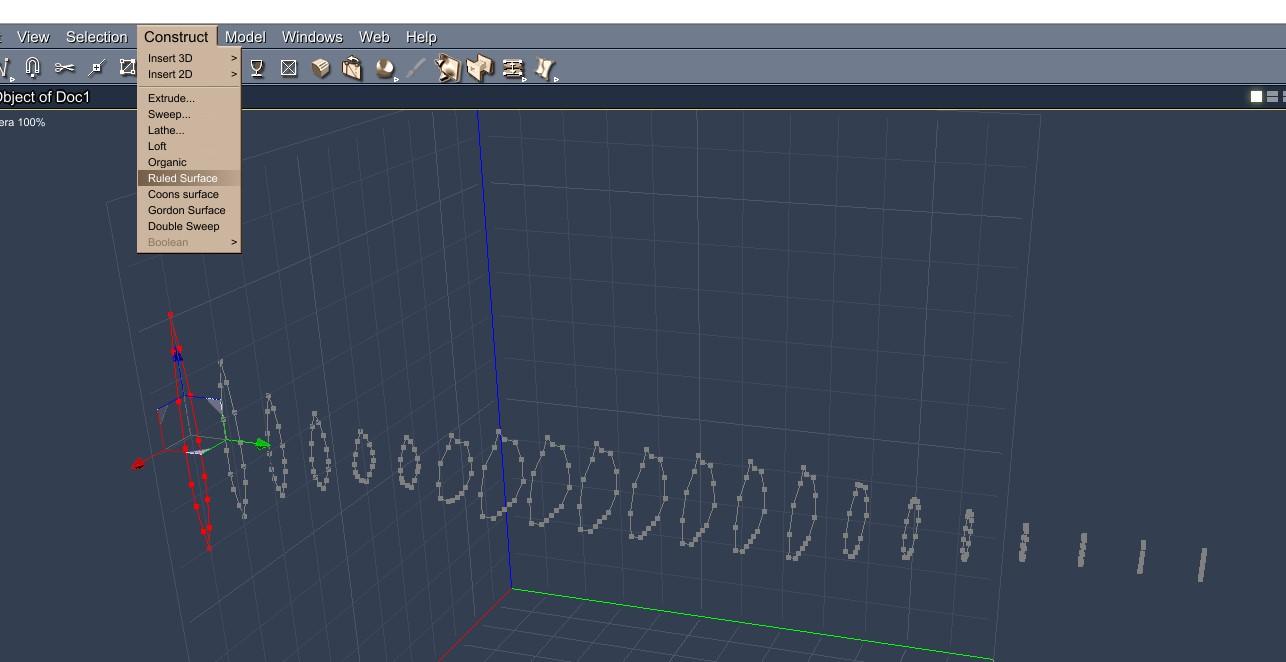Choose Double Sweep menu entry

click(x=189, y=226)
